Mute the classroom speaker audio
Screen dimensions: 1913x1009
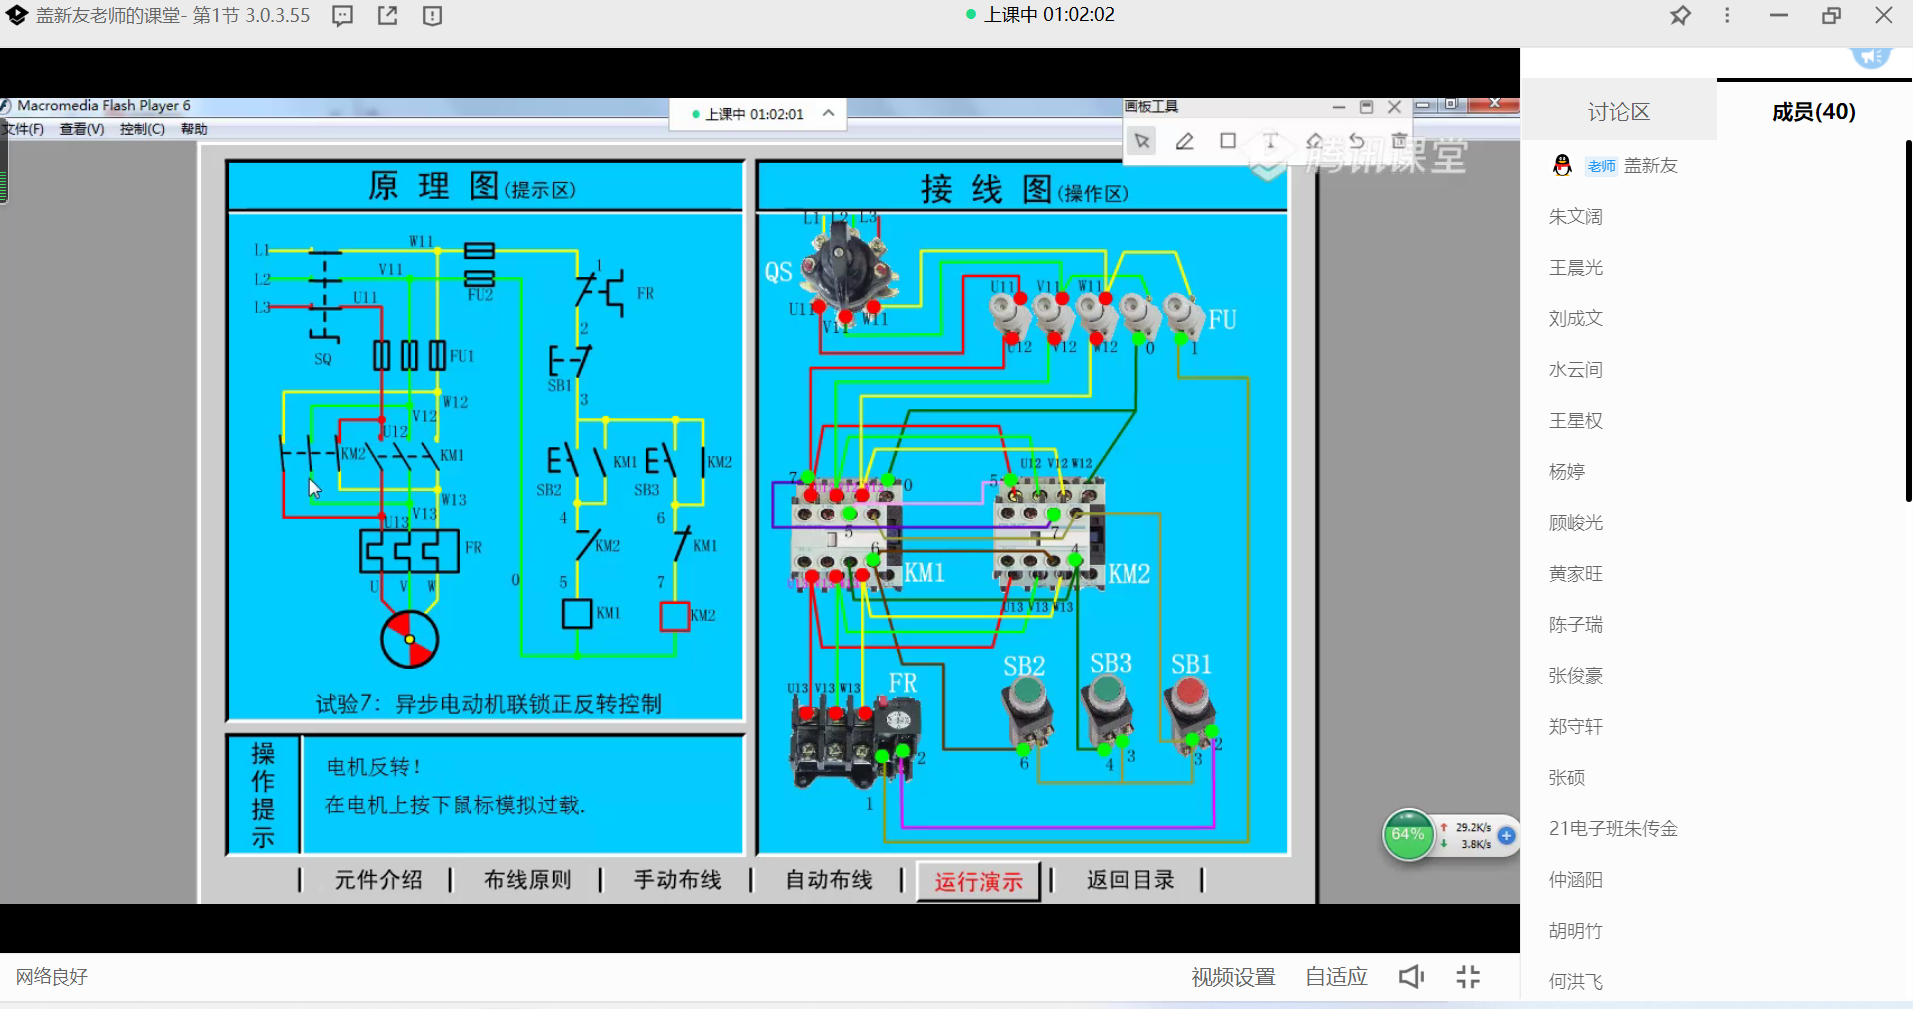pos(1411,977)
